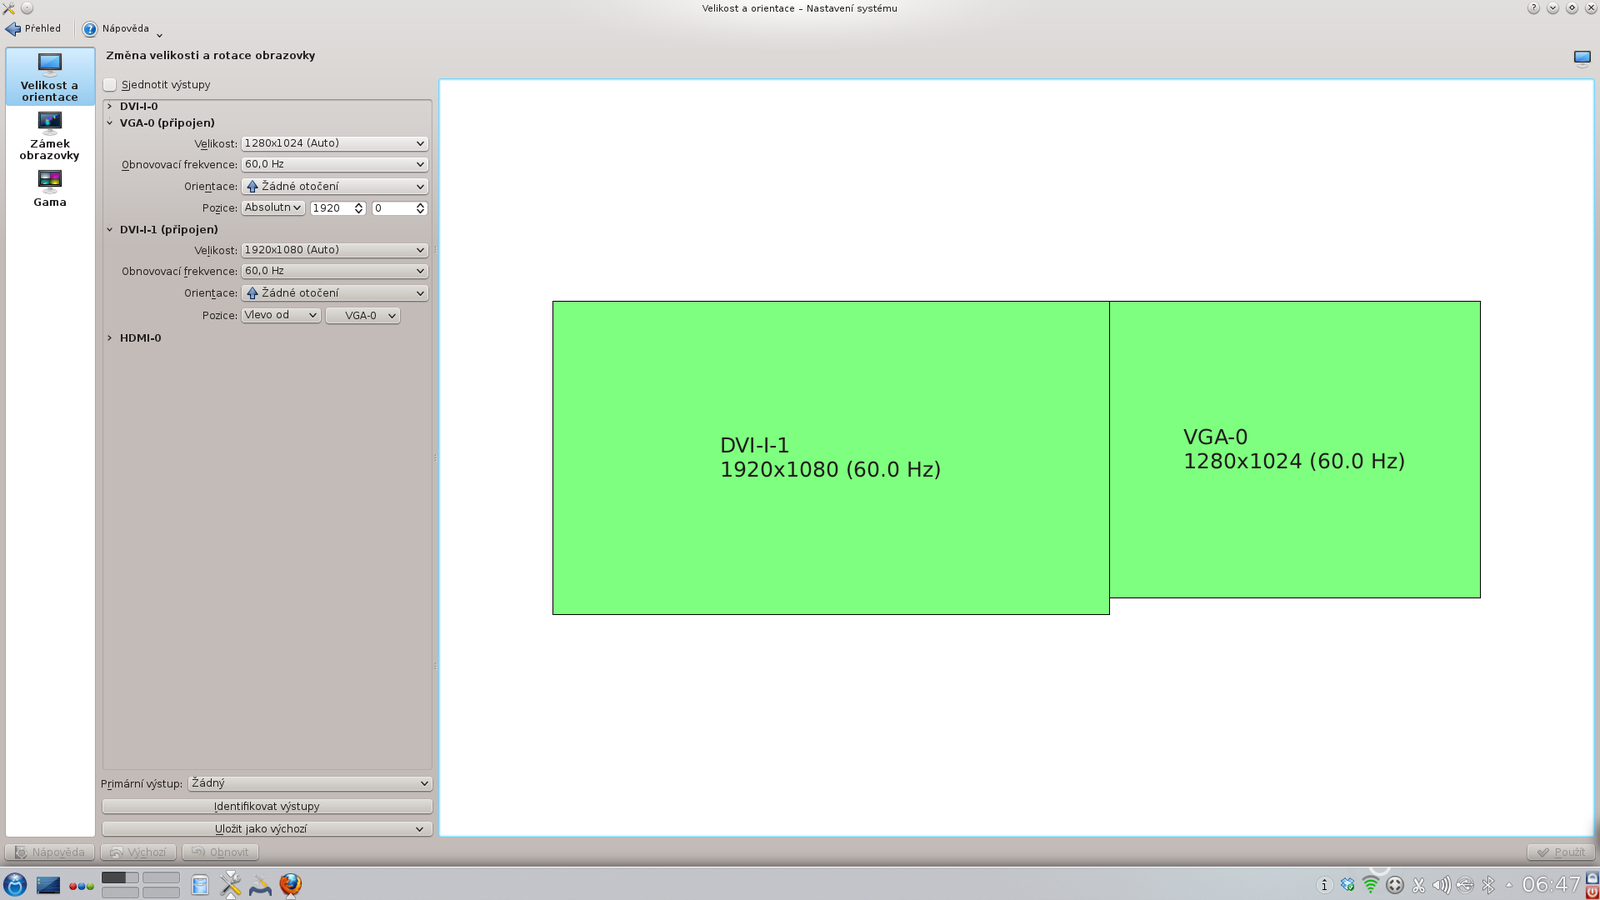1600x900 pixels.
Task: Click the Výchozí button
Action: (139, 852)
